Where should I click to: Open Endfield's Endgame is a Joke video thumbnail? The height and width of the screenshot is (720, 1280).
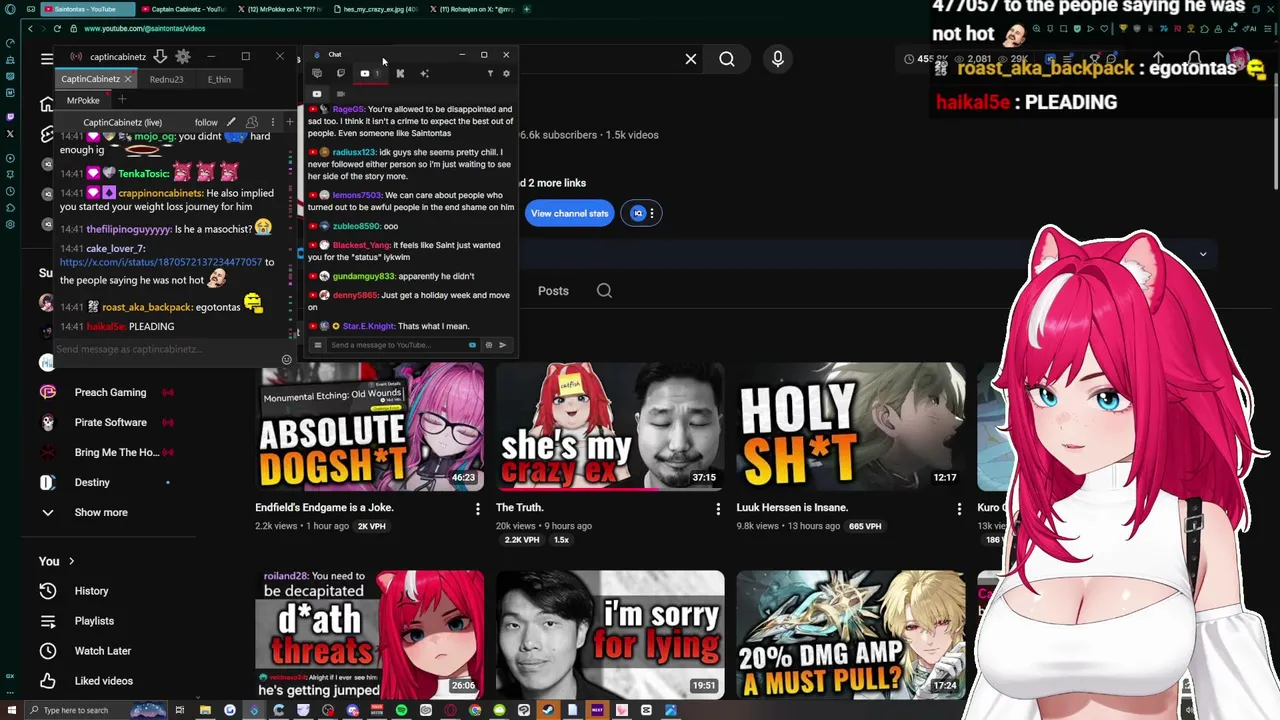(x=371, y=426)
